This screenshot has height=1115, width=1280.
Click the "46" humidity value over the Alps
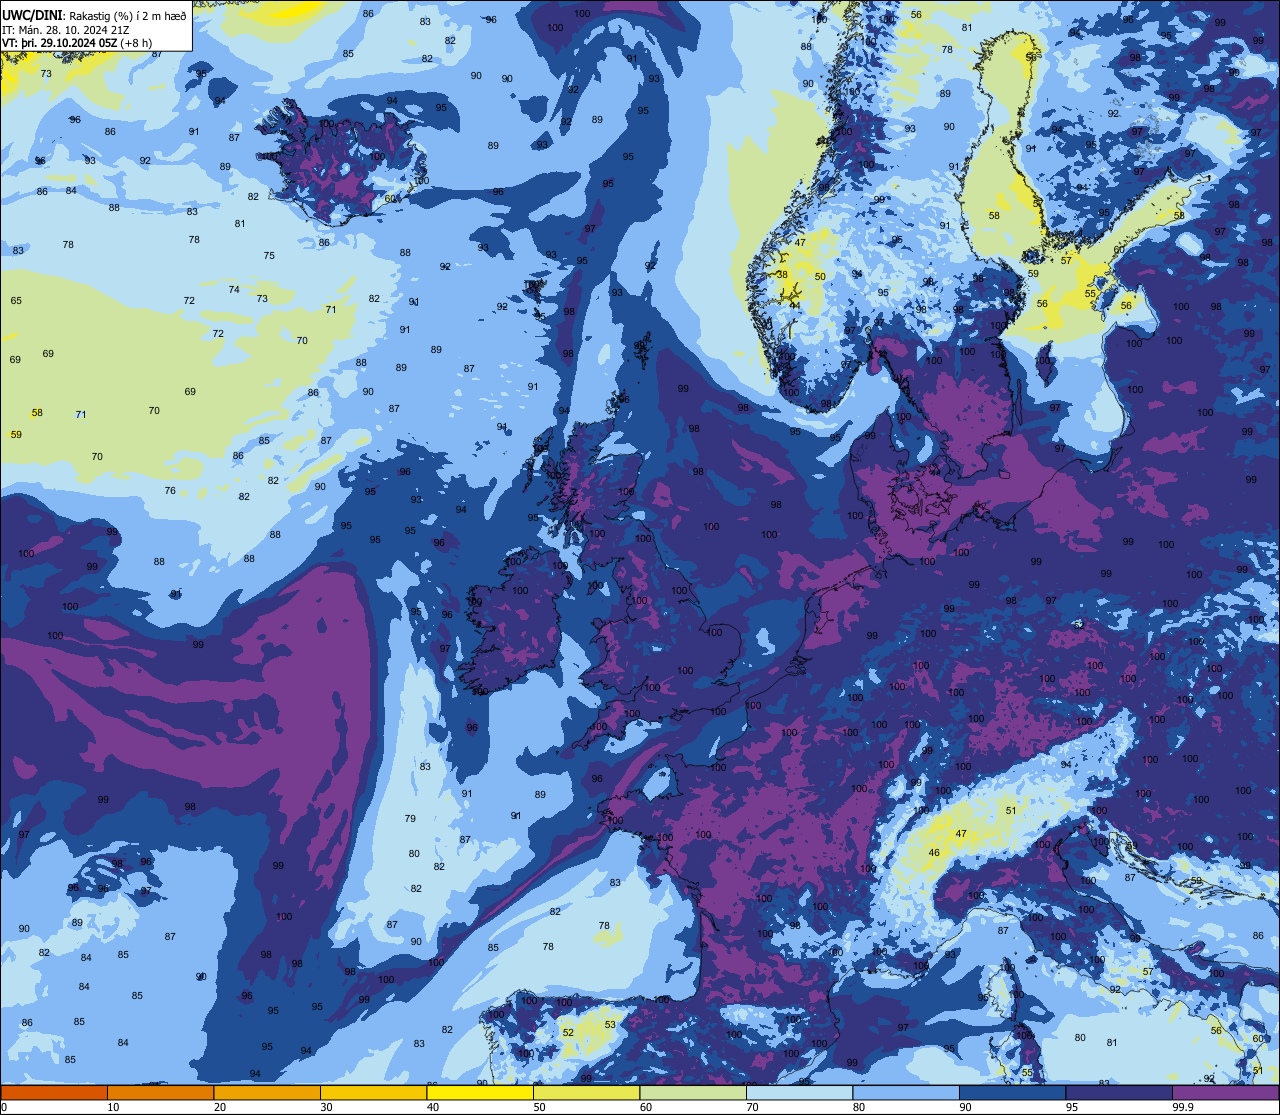tap(934, 853)
